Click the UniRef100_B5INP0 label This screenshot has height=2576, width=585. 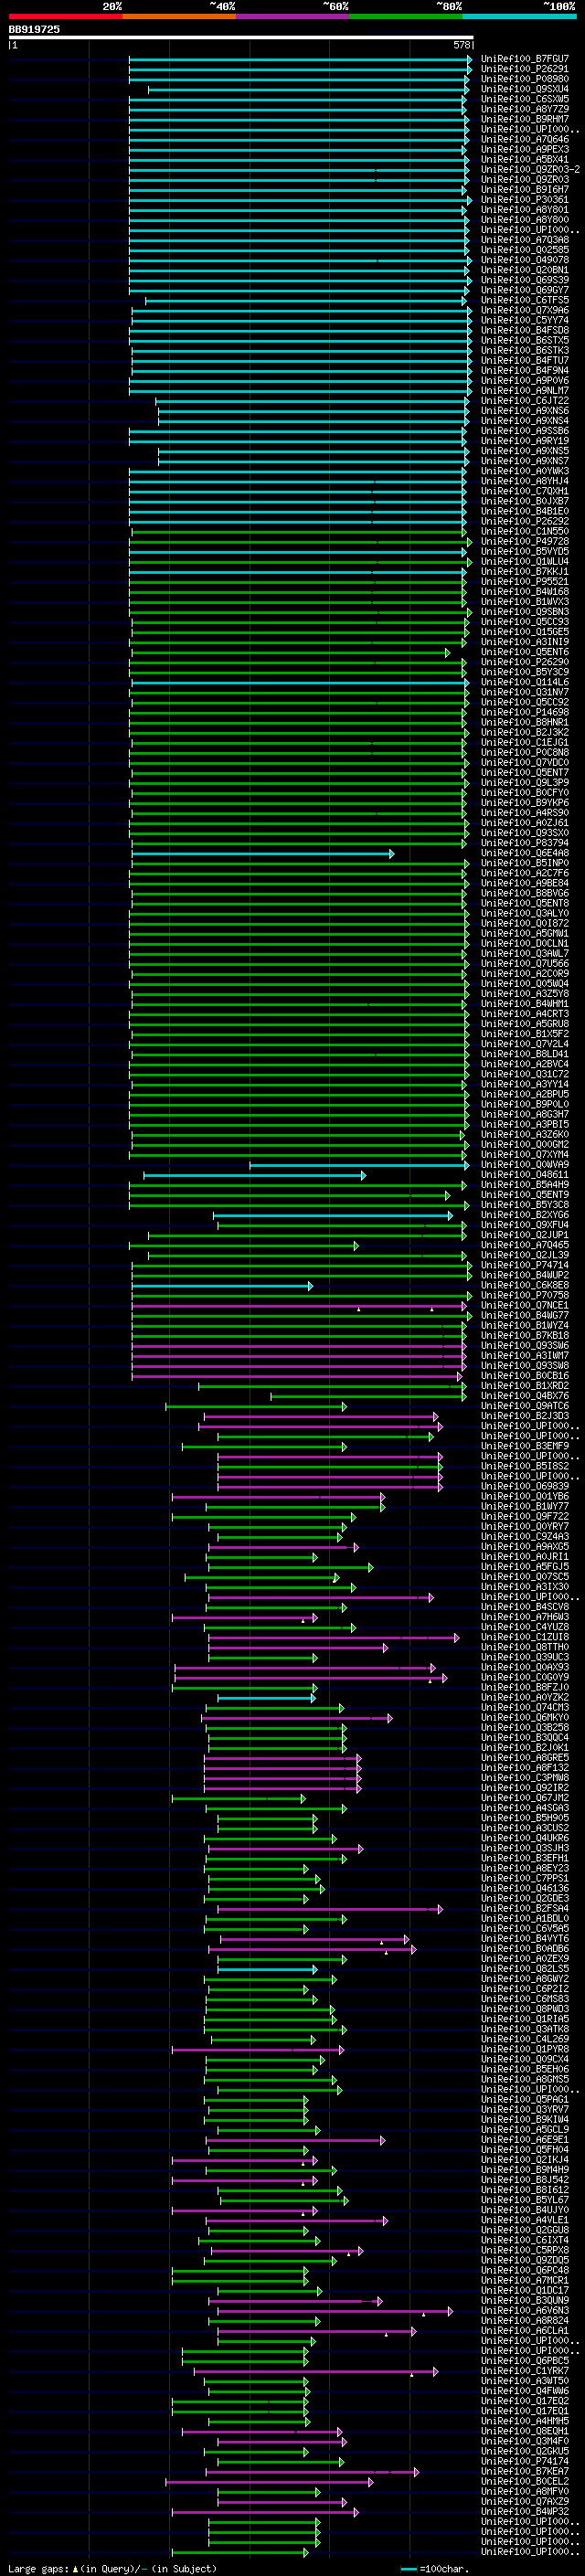524,863
